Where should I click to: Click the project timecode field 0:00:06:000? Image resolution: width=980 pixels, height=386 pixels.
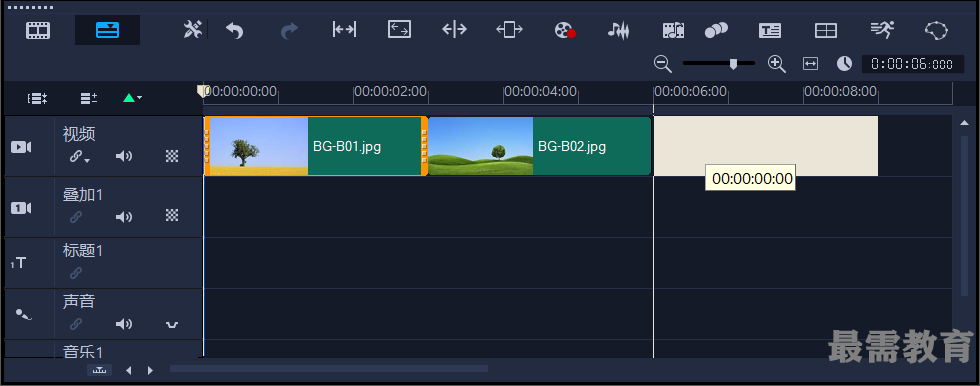click(912, 64)
